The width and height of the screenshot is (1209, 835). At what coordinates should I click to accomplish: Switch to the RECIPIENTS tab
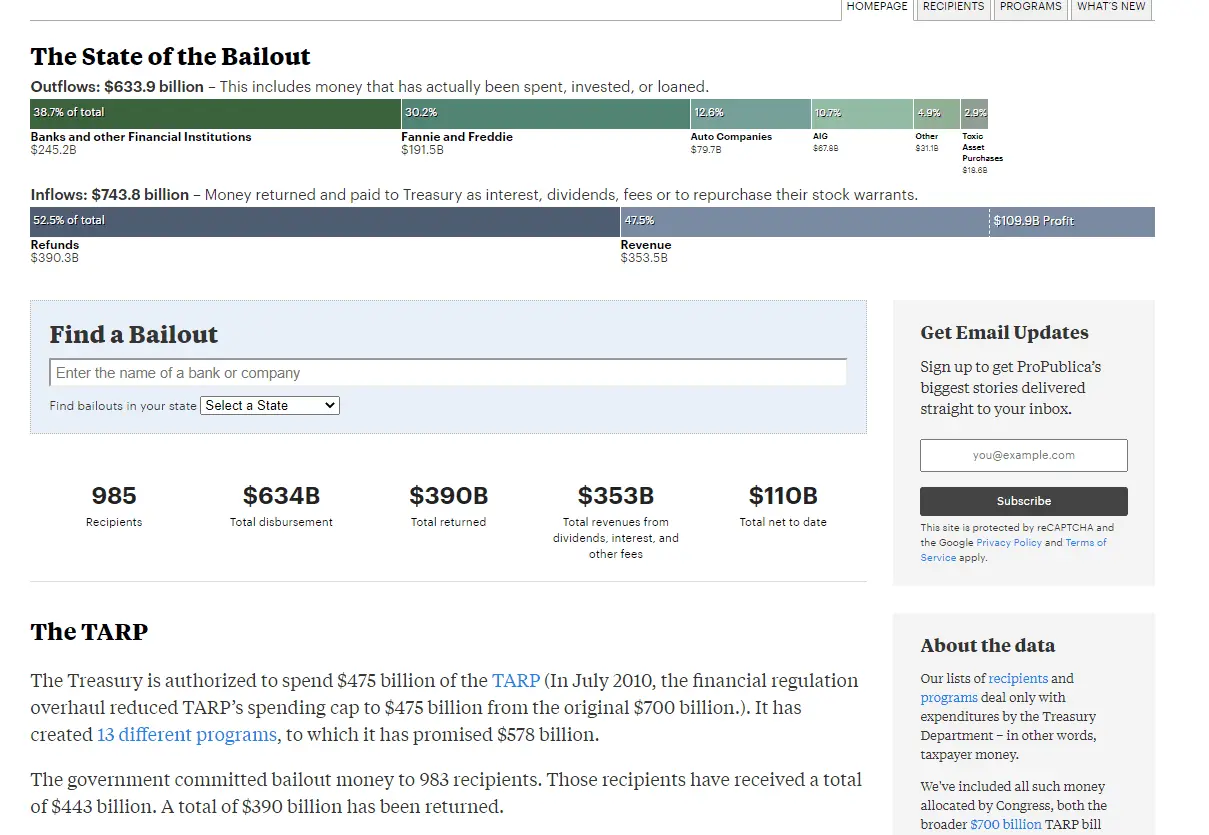pyautogui.click(x=953, y=7)
